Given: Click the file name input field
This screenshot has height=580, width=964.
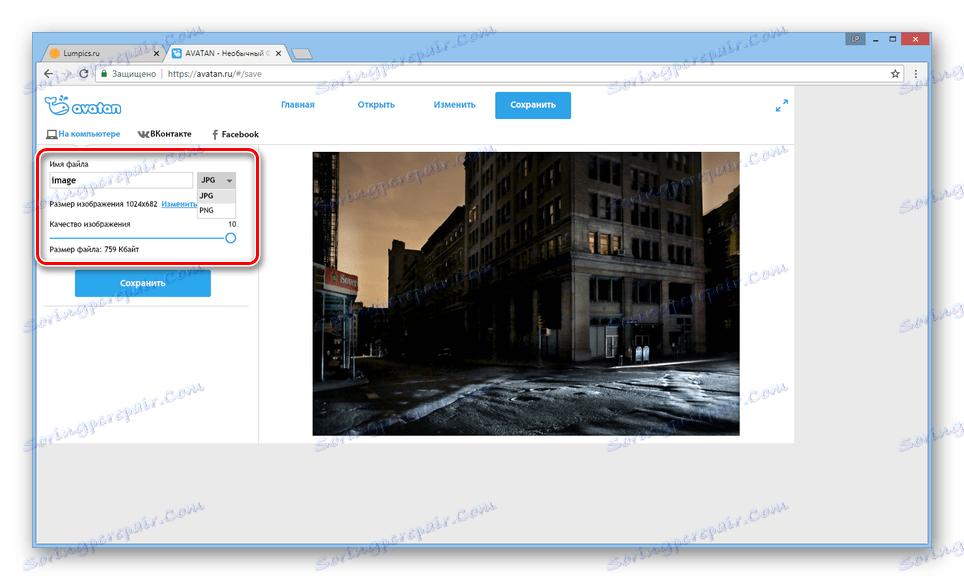Looking at the screenshot, I should point(121,180).
